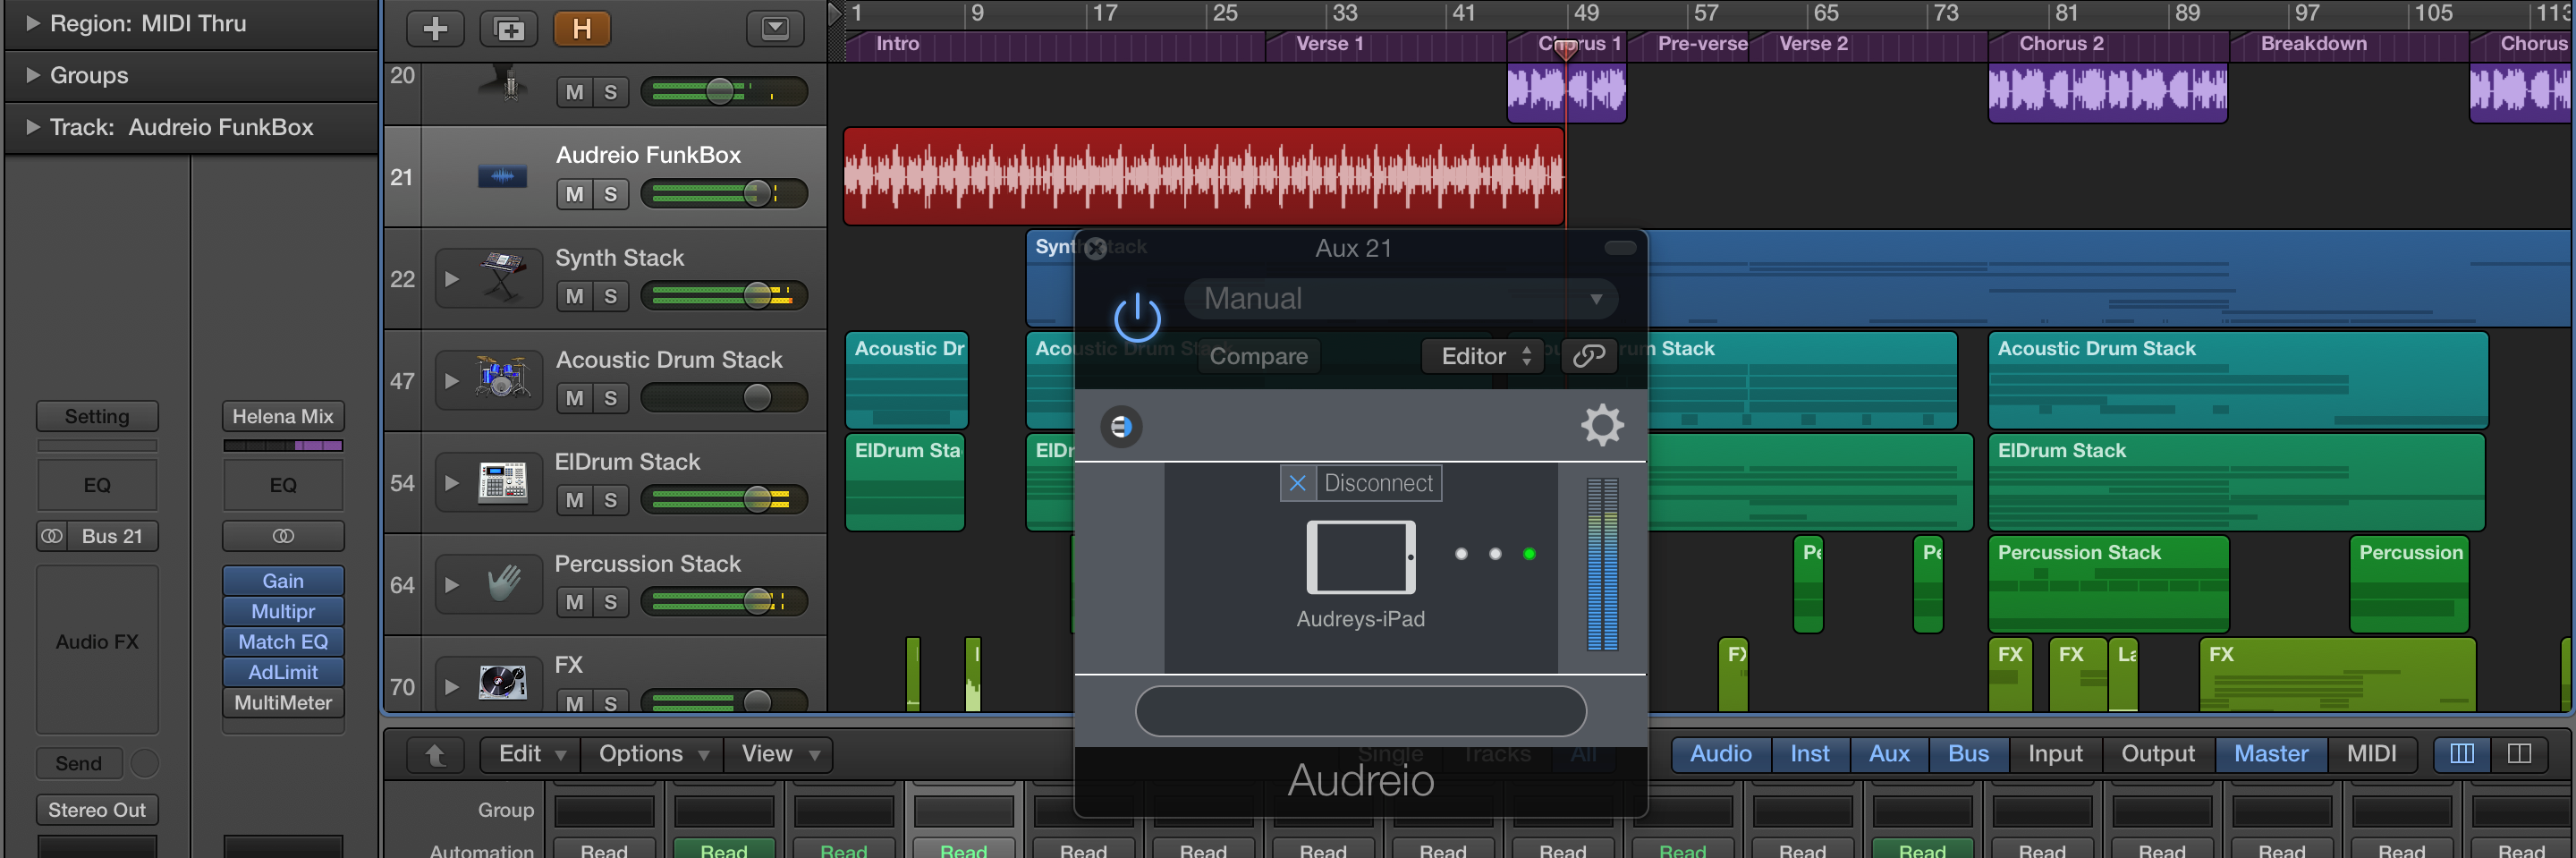
Task: Expand the Synth Stack track stack
Action: [x=452, y=279]
